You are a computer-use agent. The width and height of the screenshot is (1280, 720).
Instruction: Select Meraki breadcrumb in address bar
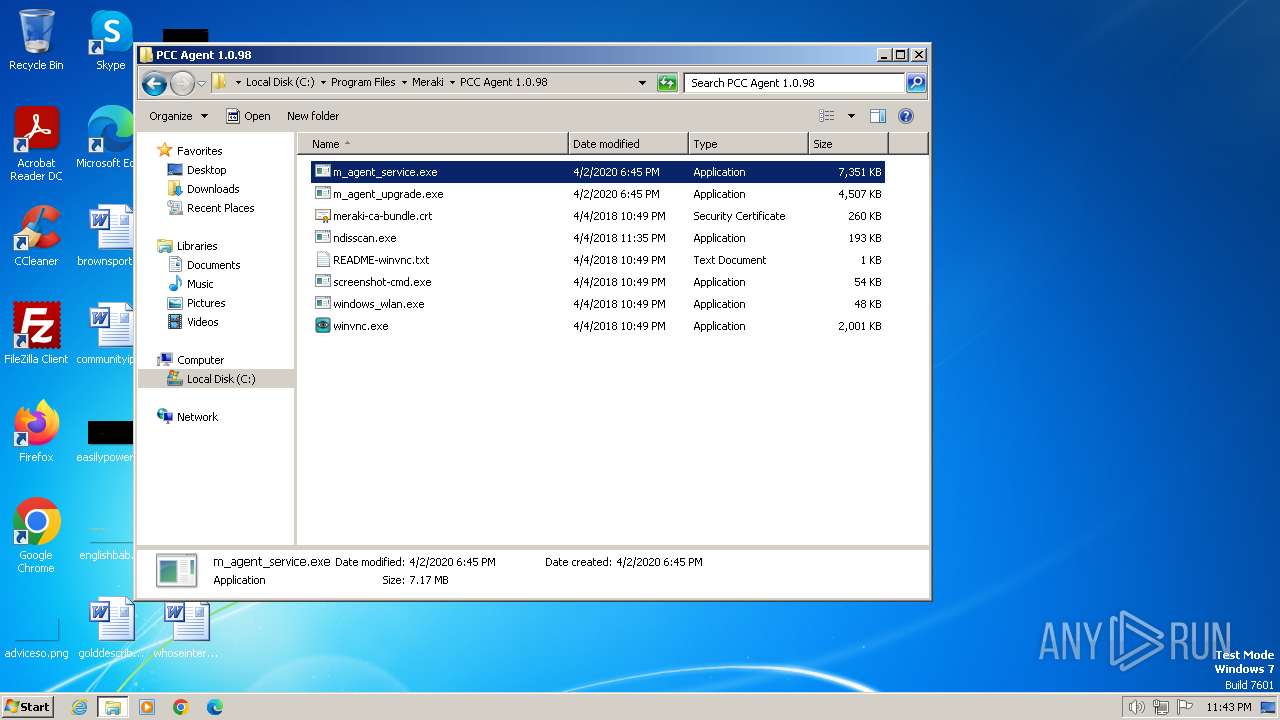(x=428, y=83)
